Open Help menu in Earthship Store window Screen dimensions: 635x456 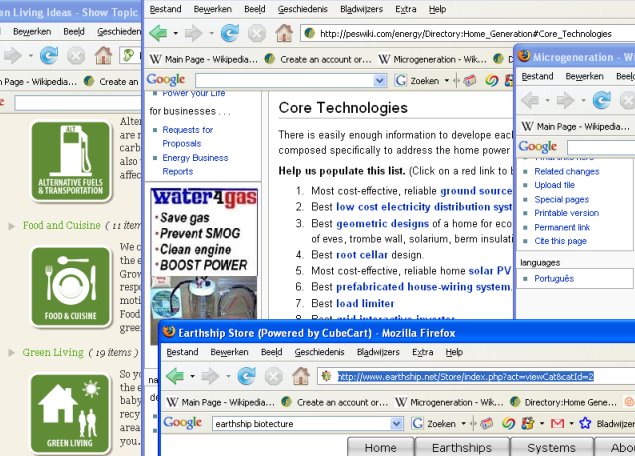[x=454, y=352]
